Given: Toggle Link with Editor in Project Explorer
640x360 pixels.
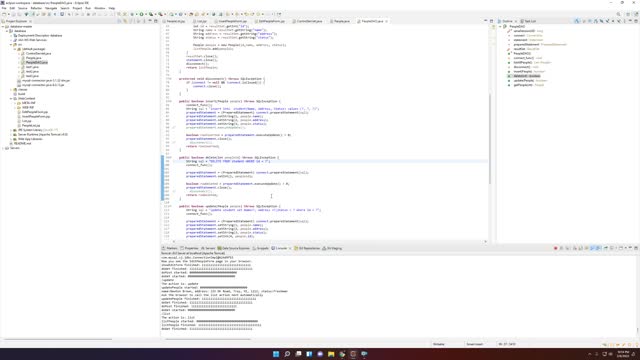Looking at the screenshot, I should [x=126, y=21].
